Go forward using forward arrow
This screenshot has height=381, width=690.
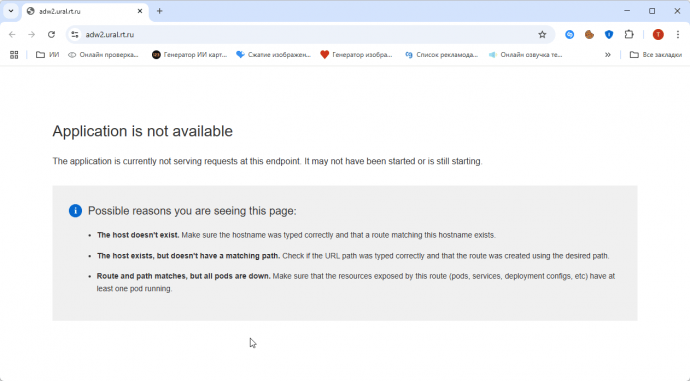[x=32, y=34]
